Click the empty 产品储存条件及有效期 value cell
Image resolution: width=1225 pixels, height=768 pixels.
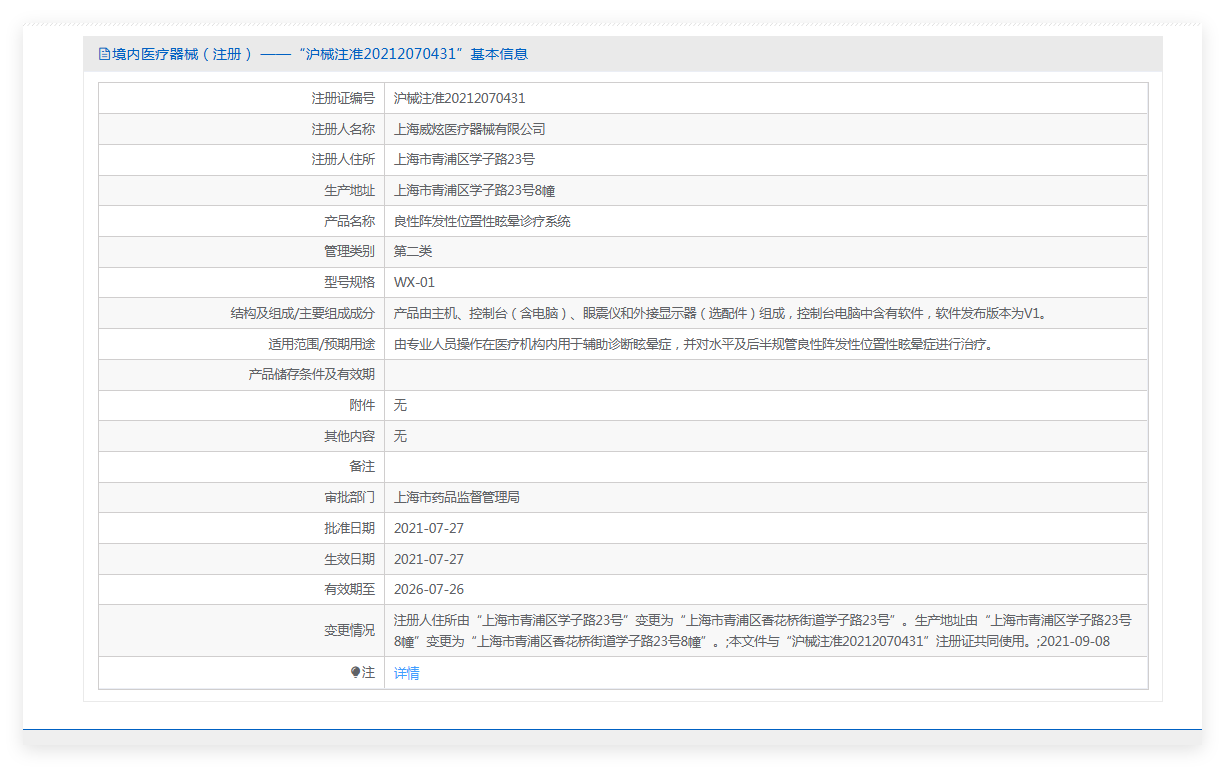pos(765,375)
